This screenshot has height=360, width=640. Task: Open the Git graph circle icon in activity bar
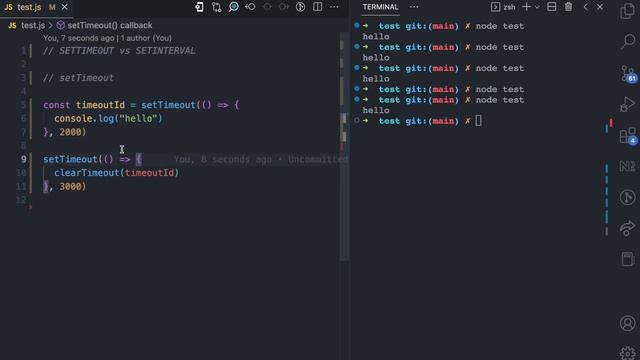pos(627,197)
